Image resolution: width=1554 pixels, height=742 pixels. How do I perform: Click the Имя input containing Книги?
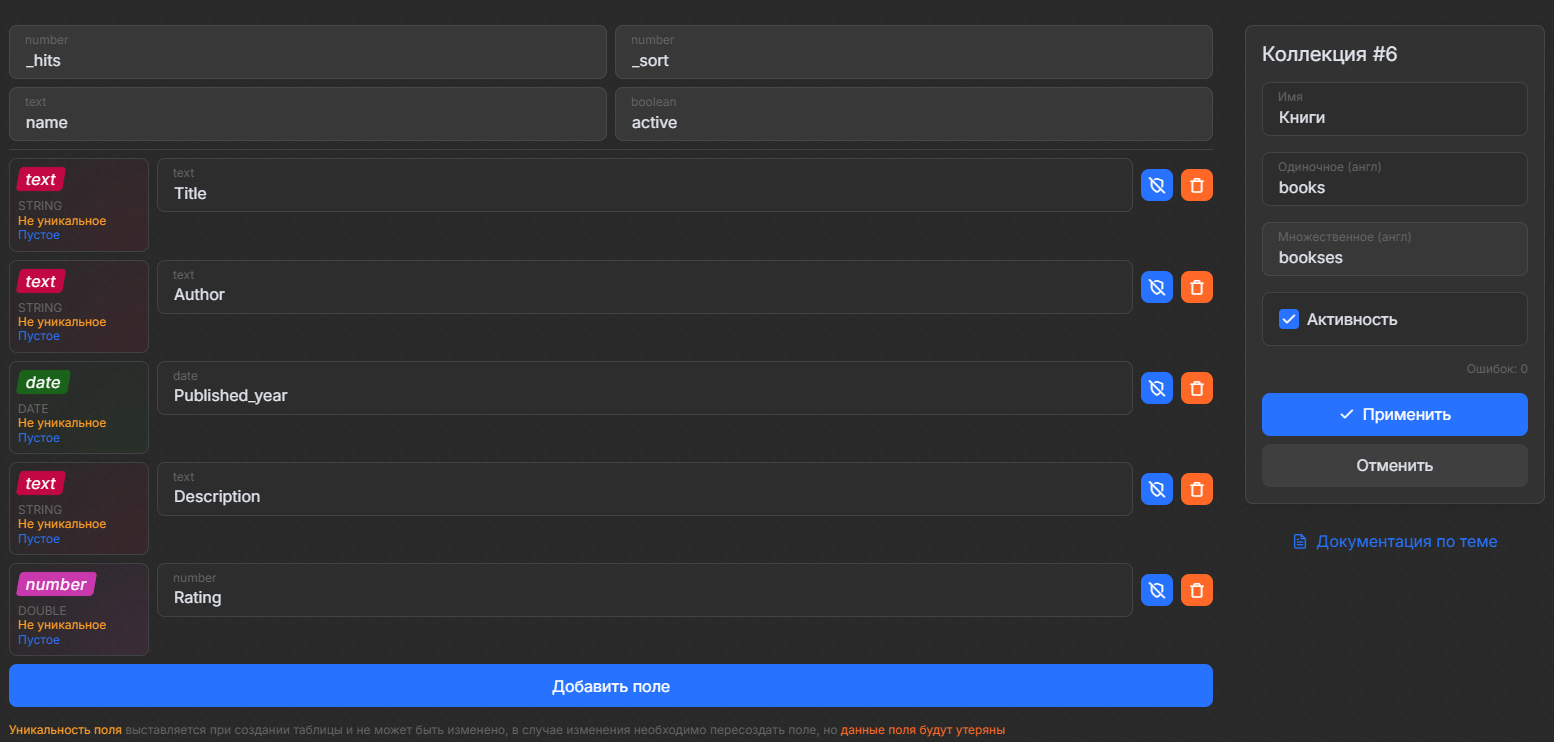(1394, 117)
